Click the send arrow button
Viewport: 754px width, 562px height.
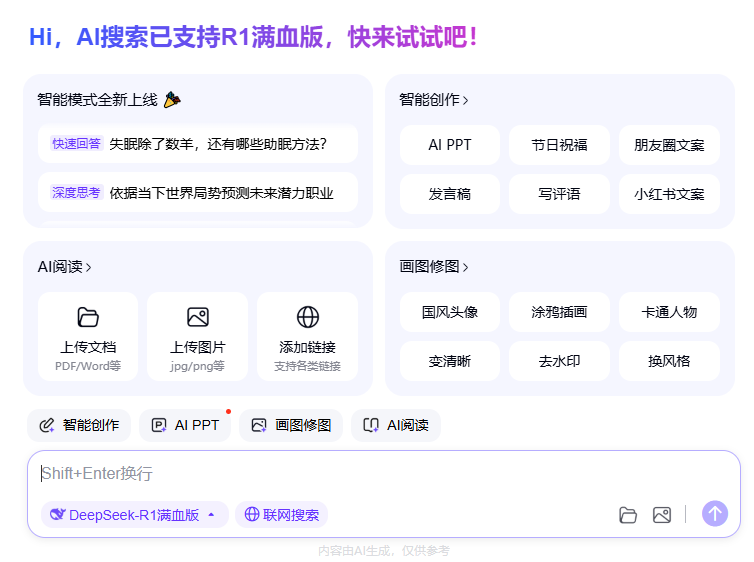pyautogui.click(x=715, y=514)
